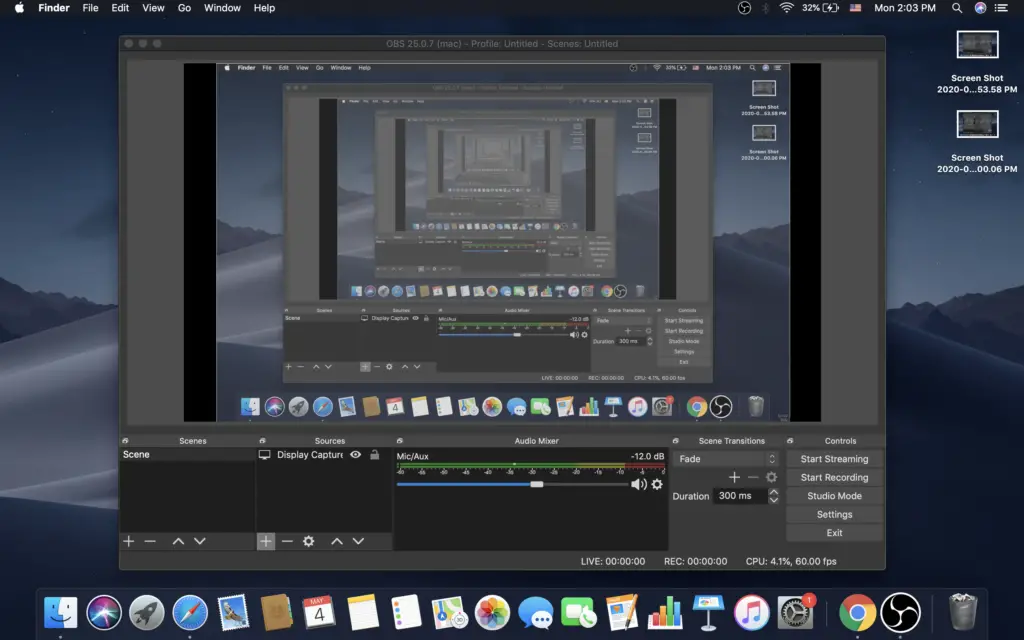
Task: Open OBS Settings
Action: coord(835,514)
